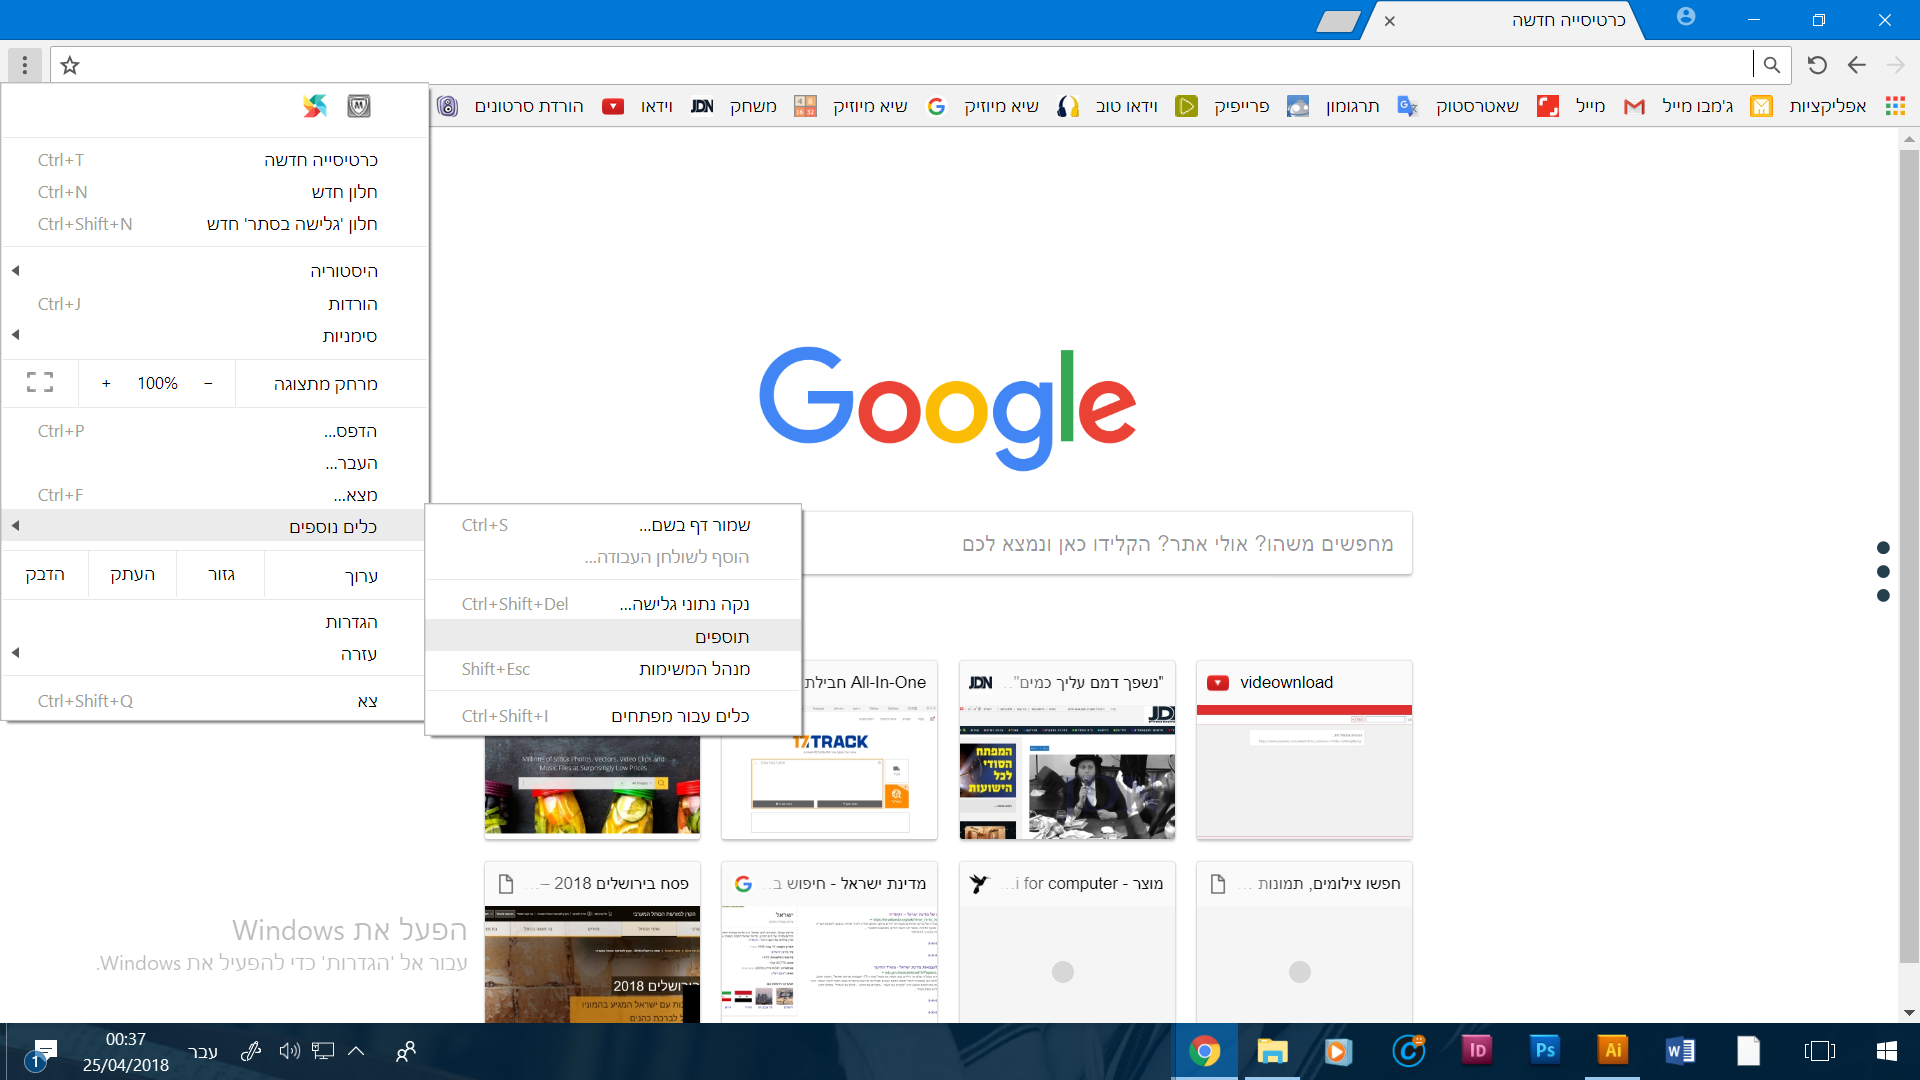Click the fullscreen icon in zoom row
This screenshot has width=1920, height=1080.
coord(40,383)
